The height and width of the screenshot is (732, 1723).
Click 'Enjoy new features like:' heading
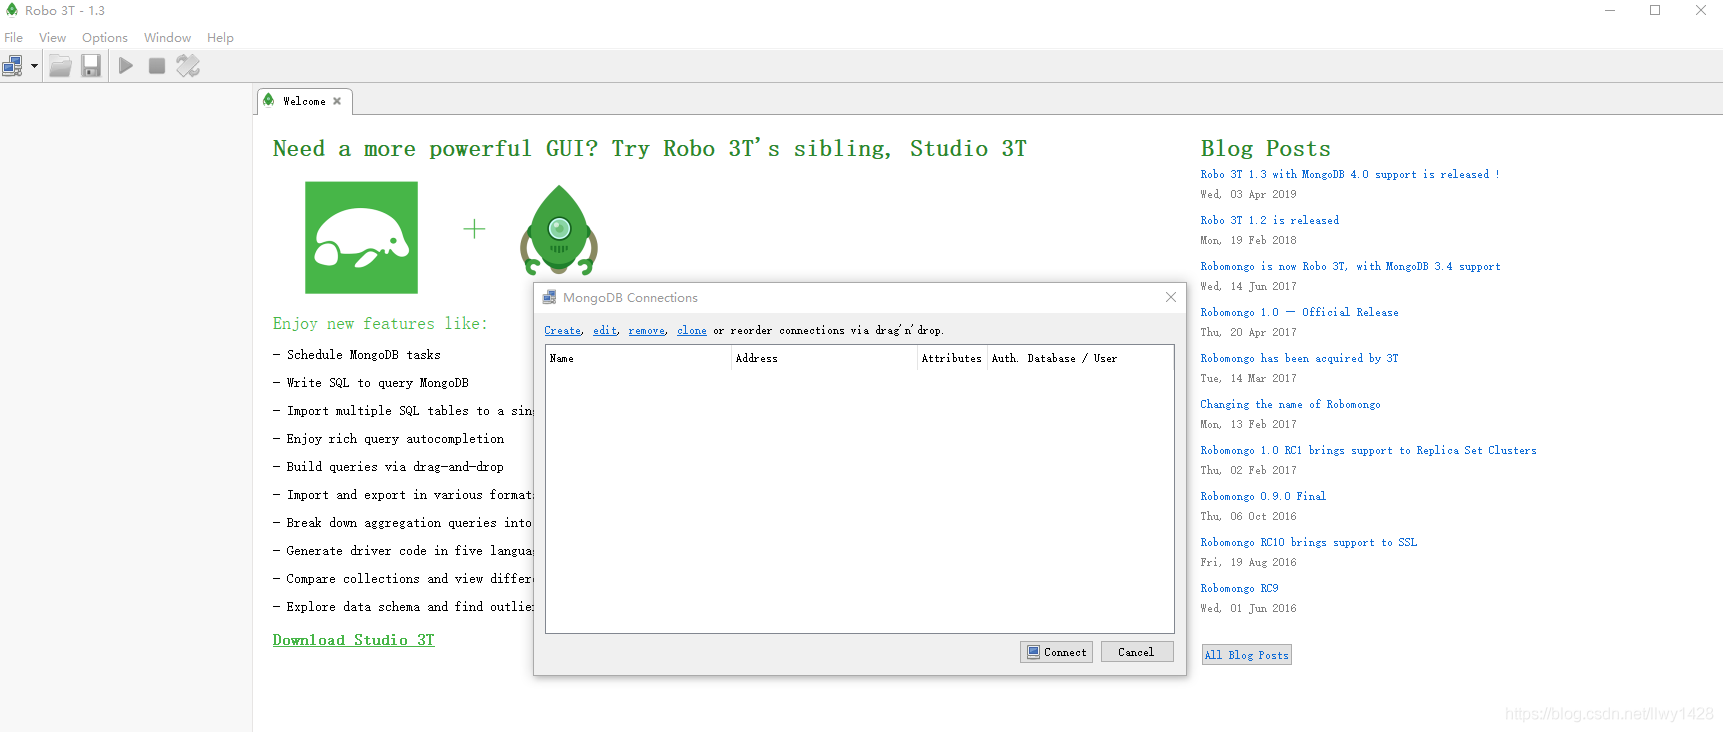(x=380, y=324)
